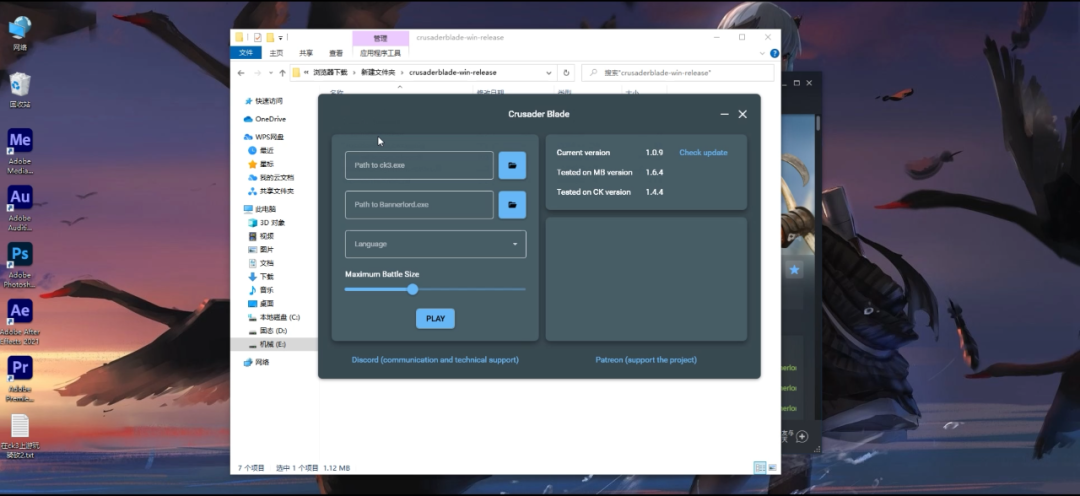Click the search box in File Explorer
This screenshot has width=1080, height=496.
(678, 72)
